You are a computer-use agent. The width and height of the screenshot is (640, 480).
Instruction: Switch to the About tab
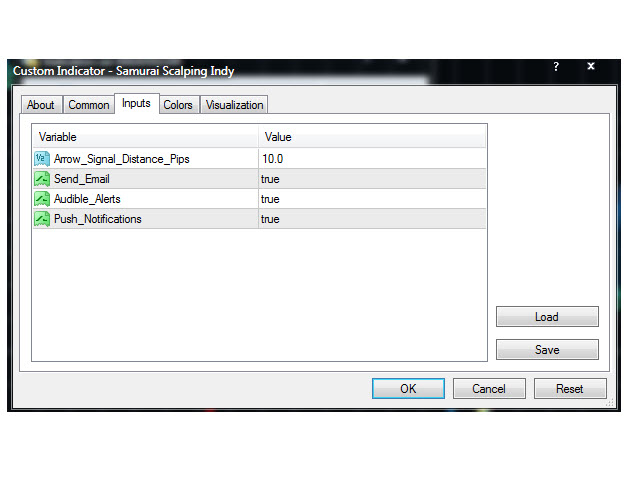point(41,105)
